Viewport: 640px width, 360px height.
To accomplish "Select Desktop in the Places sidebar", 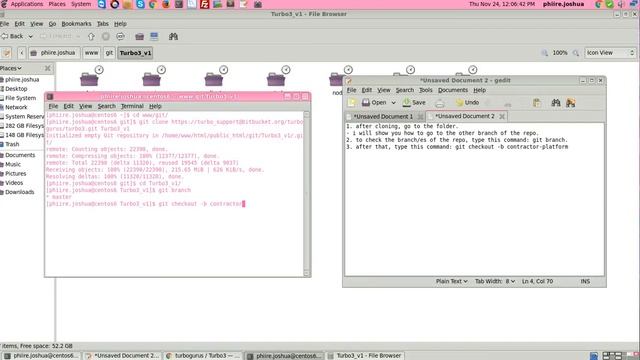I will click(16, 89).
